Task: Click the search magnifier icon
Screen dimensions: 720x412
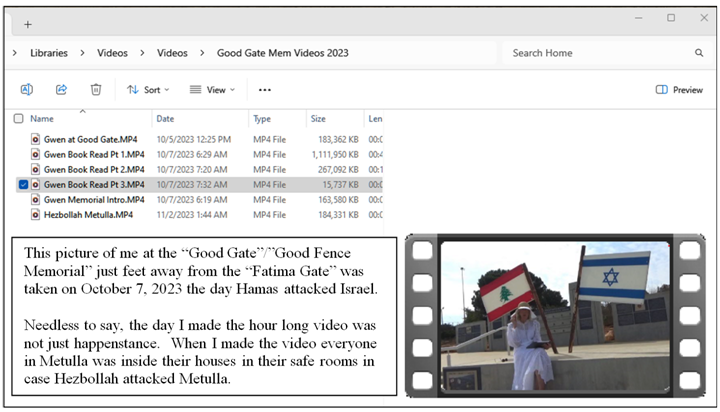Action: click(699, 53)
